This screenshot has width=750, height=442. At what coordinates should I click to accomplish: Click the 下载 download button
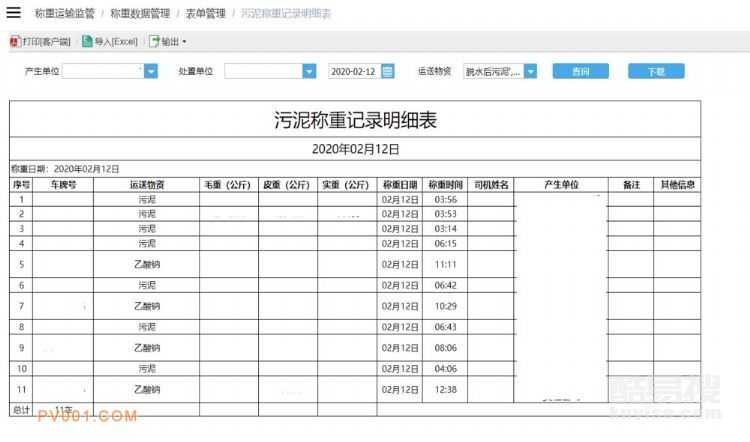tap(655, 71)
